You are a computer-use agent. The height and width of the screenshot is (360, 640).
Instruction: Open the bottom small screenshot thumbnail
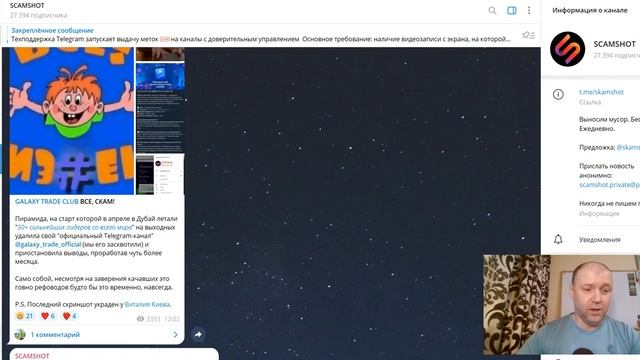(x=160, y=174)
